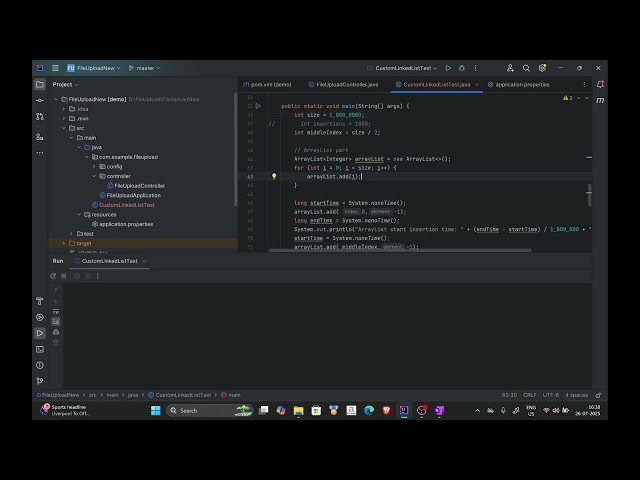Expand the config package
The image size is (640, 480).
tap(94, 167)
